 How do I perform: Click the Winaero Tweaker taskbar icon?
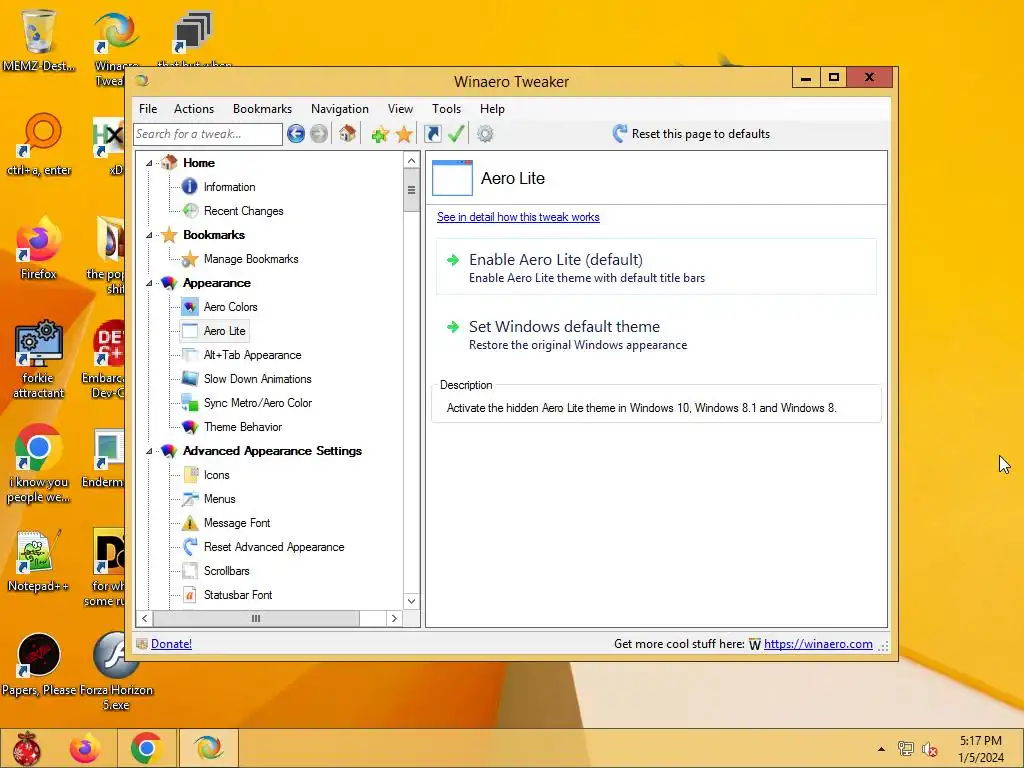(x=208, y=748)
